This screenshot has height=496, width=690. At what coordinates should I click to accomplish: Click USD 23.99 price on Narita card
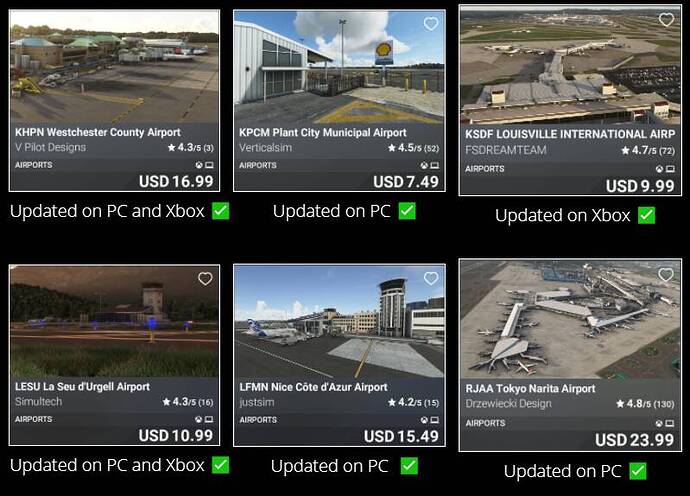634,440
